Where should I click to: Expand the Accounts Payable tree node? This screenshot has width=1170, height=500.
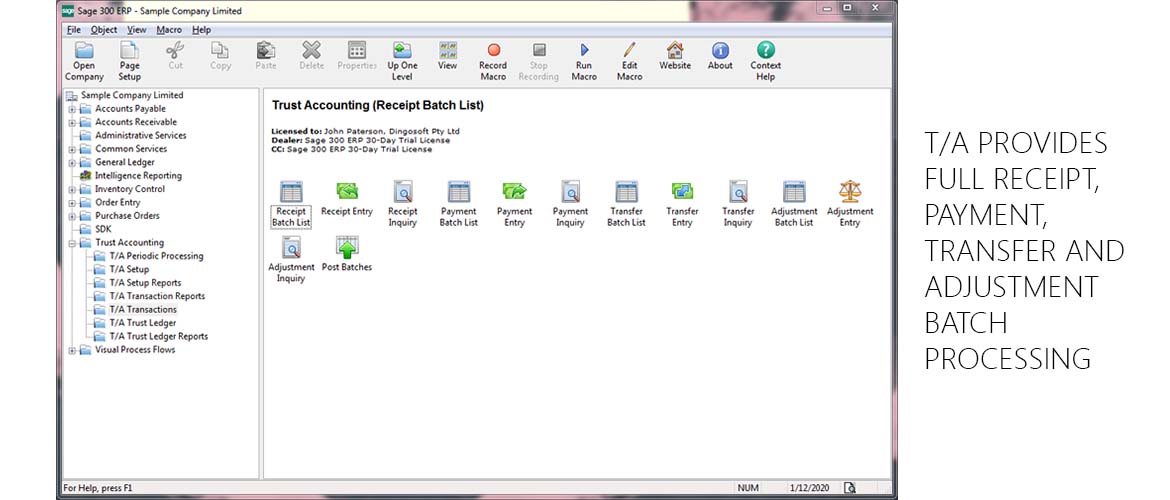(72, 109)
